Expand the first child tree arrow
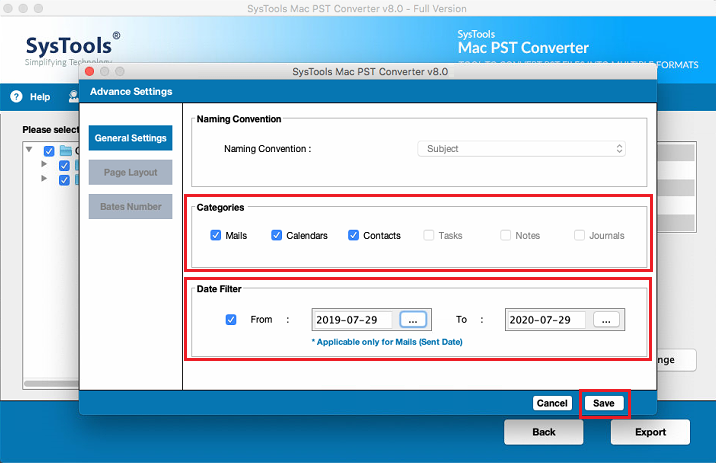Screen dimensions: 716x463 (x=44, y=163)
